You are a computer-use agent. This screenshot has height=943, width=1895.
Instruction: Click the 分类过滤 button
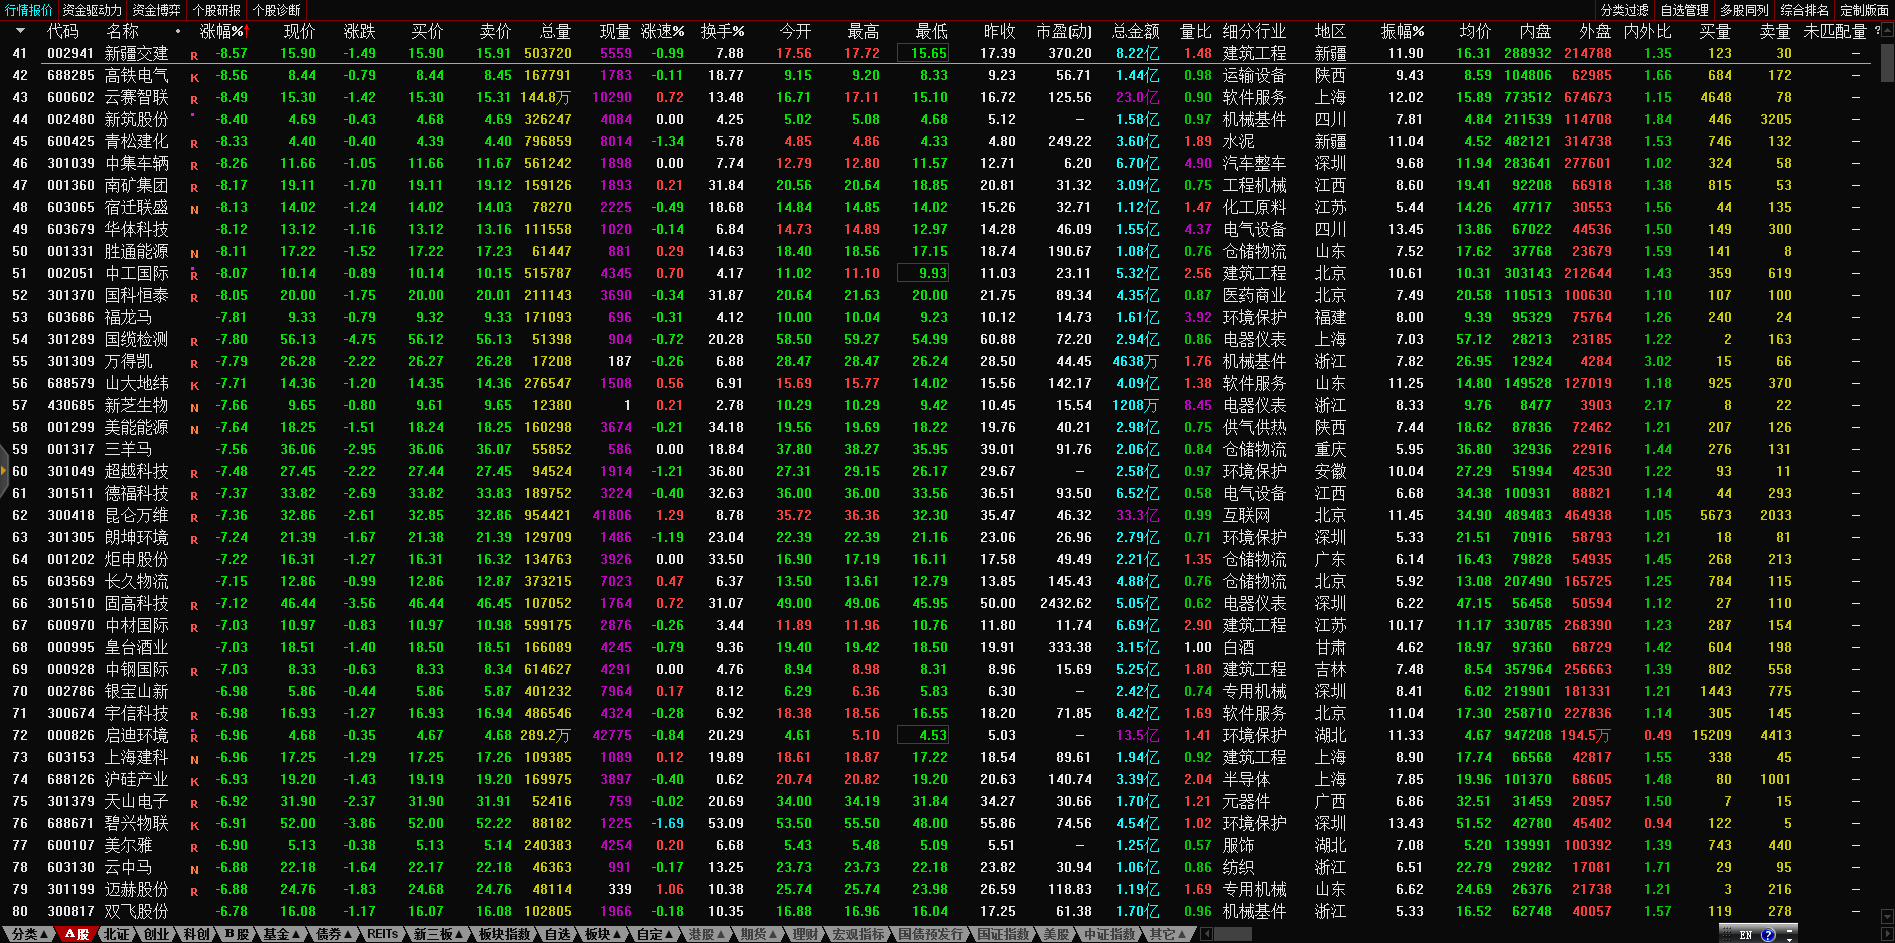click(x=1624, y=10)
